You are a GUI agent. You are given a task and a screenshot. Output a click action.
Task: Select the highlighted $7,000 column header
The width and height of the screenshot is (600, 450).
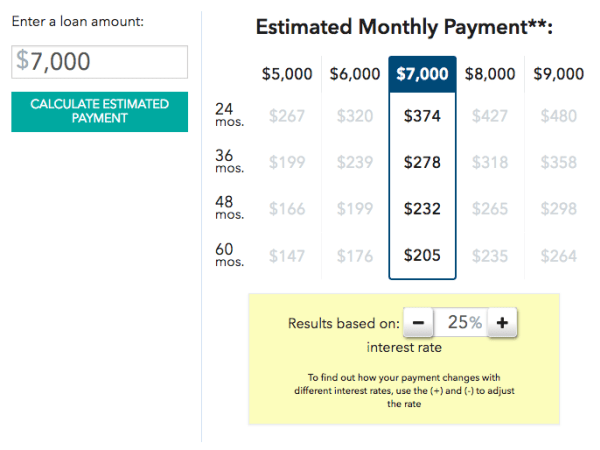point(422,74)
